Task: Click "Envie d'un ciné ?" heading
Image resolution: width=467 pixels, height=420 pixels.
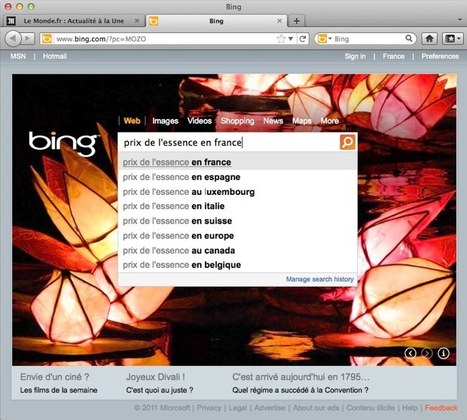Action: (55, 377)
